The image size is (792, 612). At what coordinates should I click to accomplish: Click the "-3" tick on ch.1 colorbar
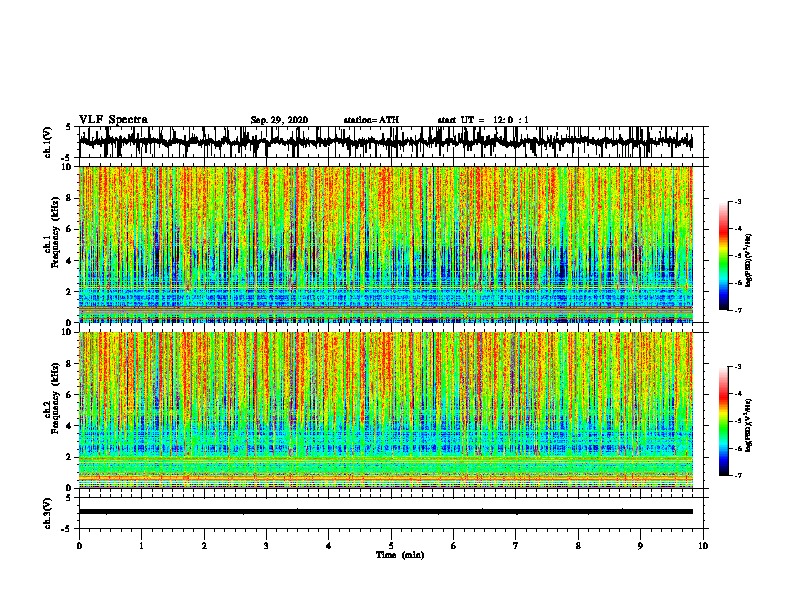738,201
